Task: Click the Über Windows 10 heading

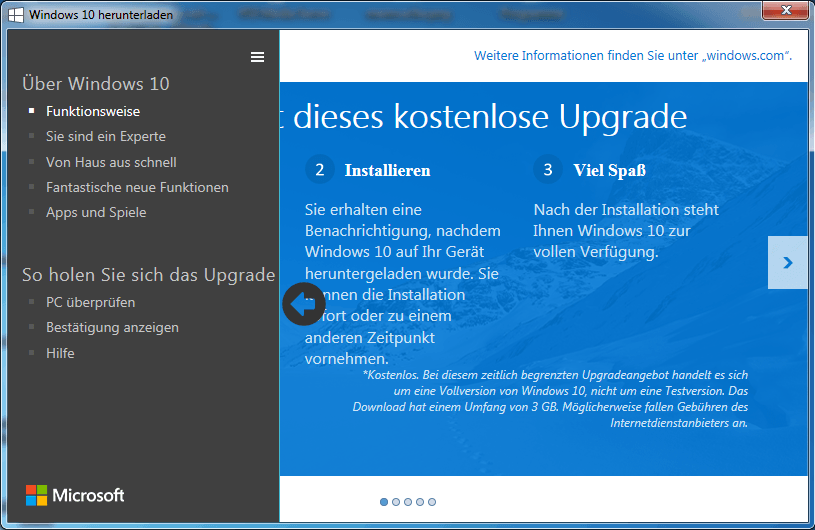Action: click(x=96, y=84)
